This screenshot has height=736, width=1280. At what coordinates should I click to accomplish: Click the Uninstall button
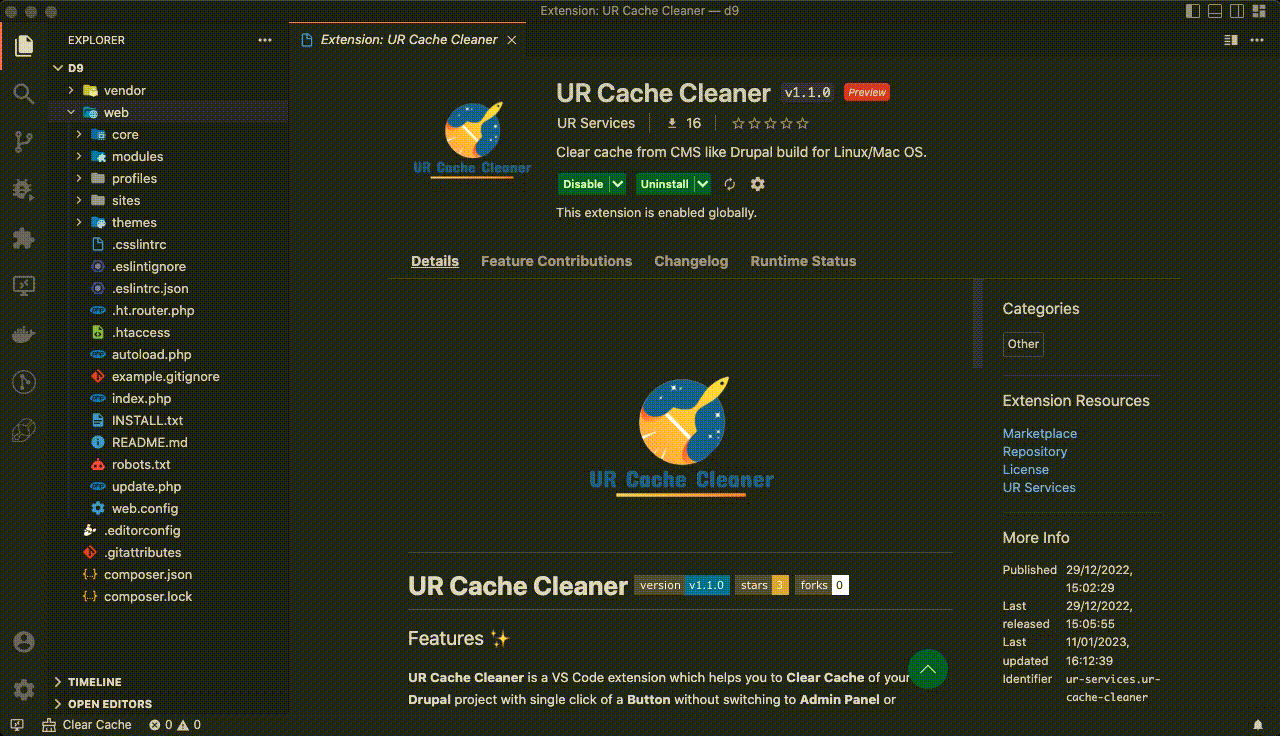[x=665, y=184]
